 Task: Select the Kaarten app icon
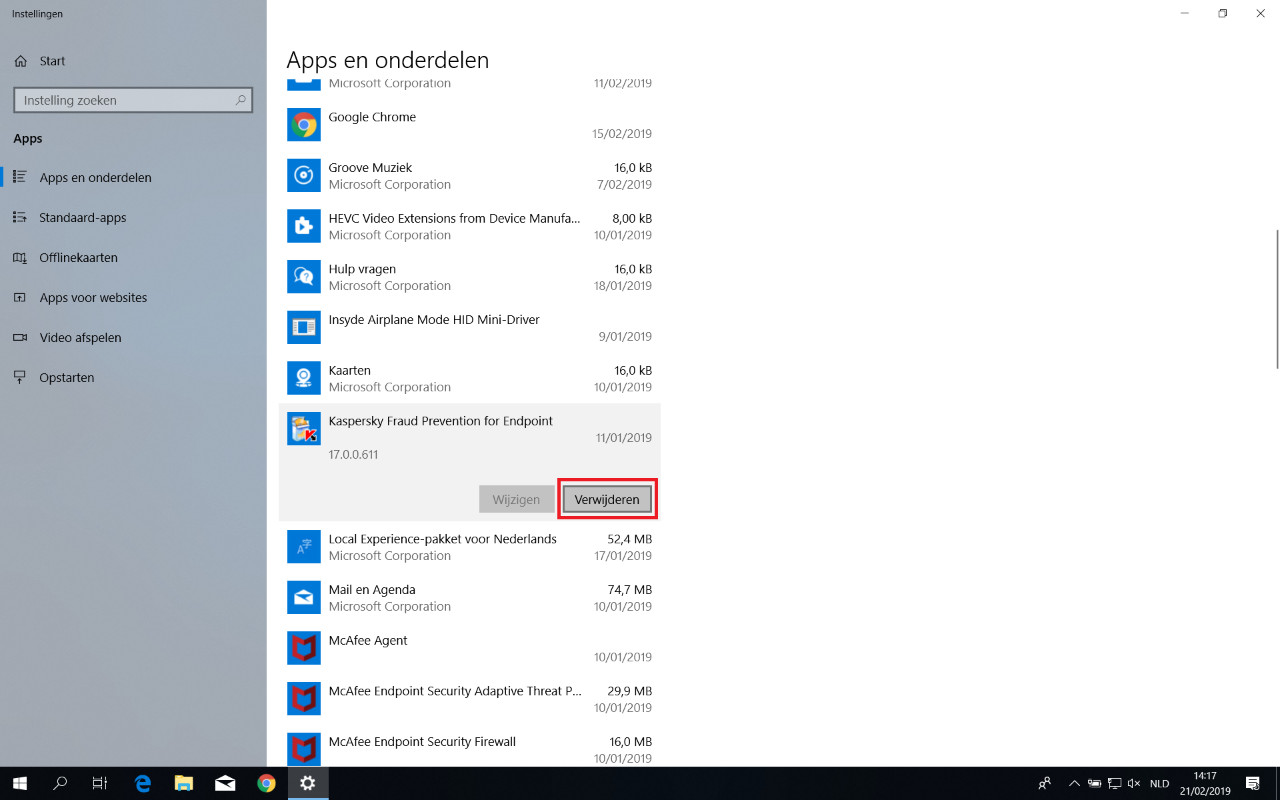[x=304, y=378]
